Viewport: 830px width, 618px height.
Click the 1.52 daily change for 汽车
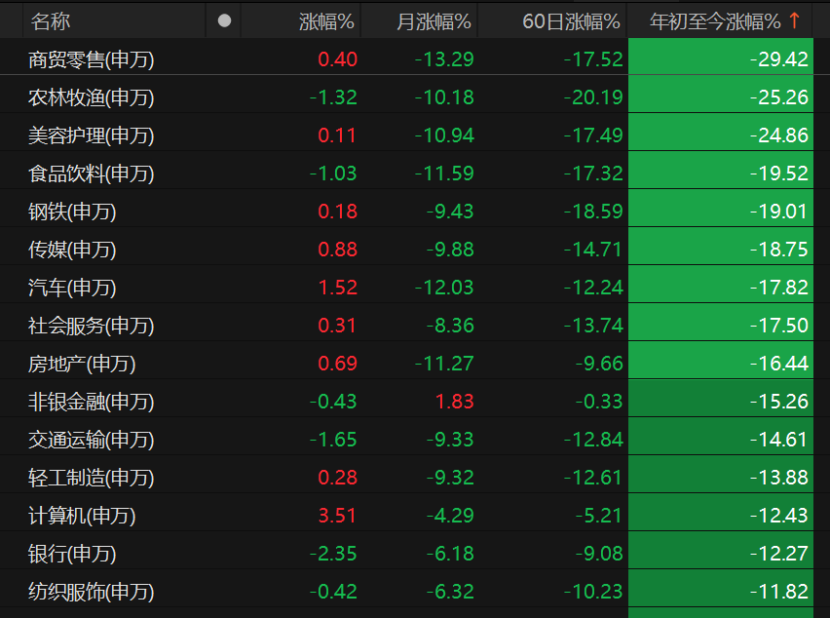tap(338, 288)
